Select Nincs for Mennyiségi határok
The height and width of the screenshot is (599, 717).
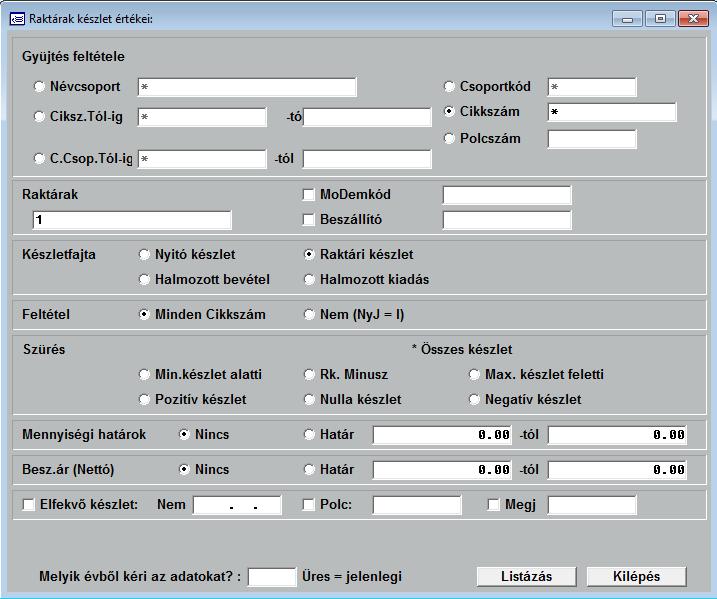pos(184,434)
